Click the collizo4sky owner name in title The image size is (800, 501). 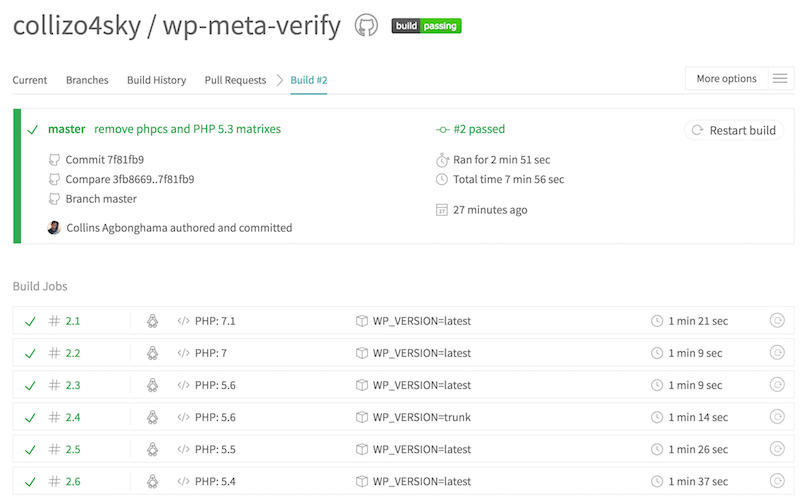click(x=76, y=25)
